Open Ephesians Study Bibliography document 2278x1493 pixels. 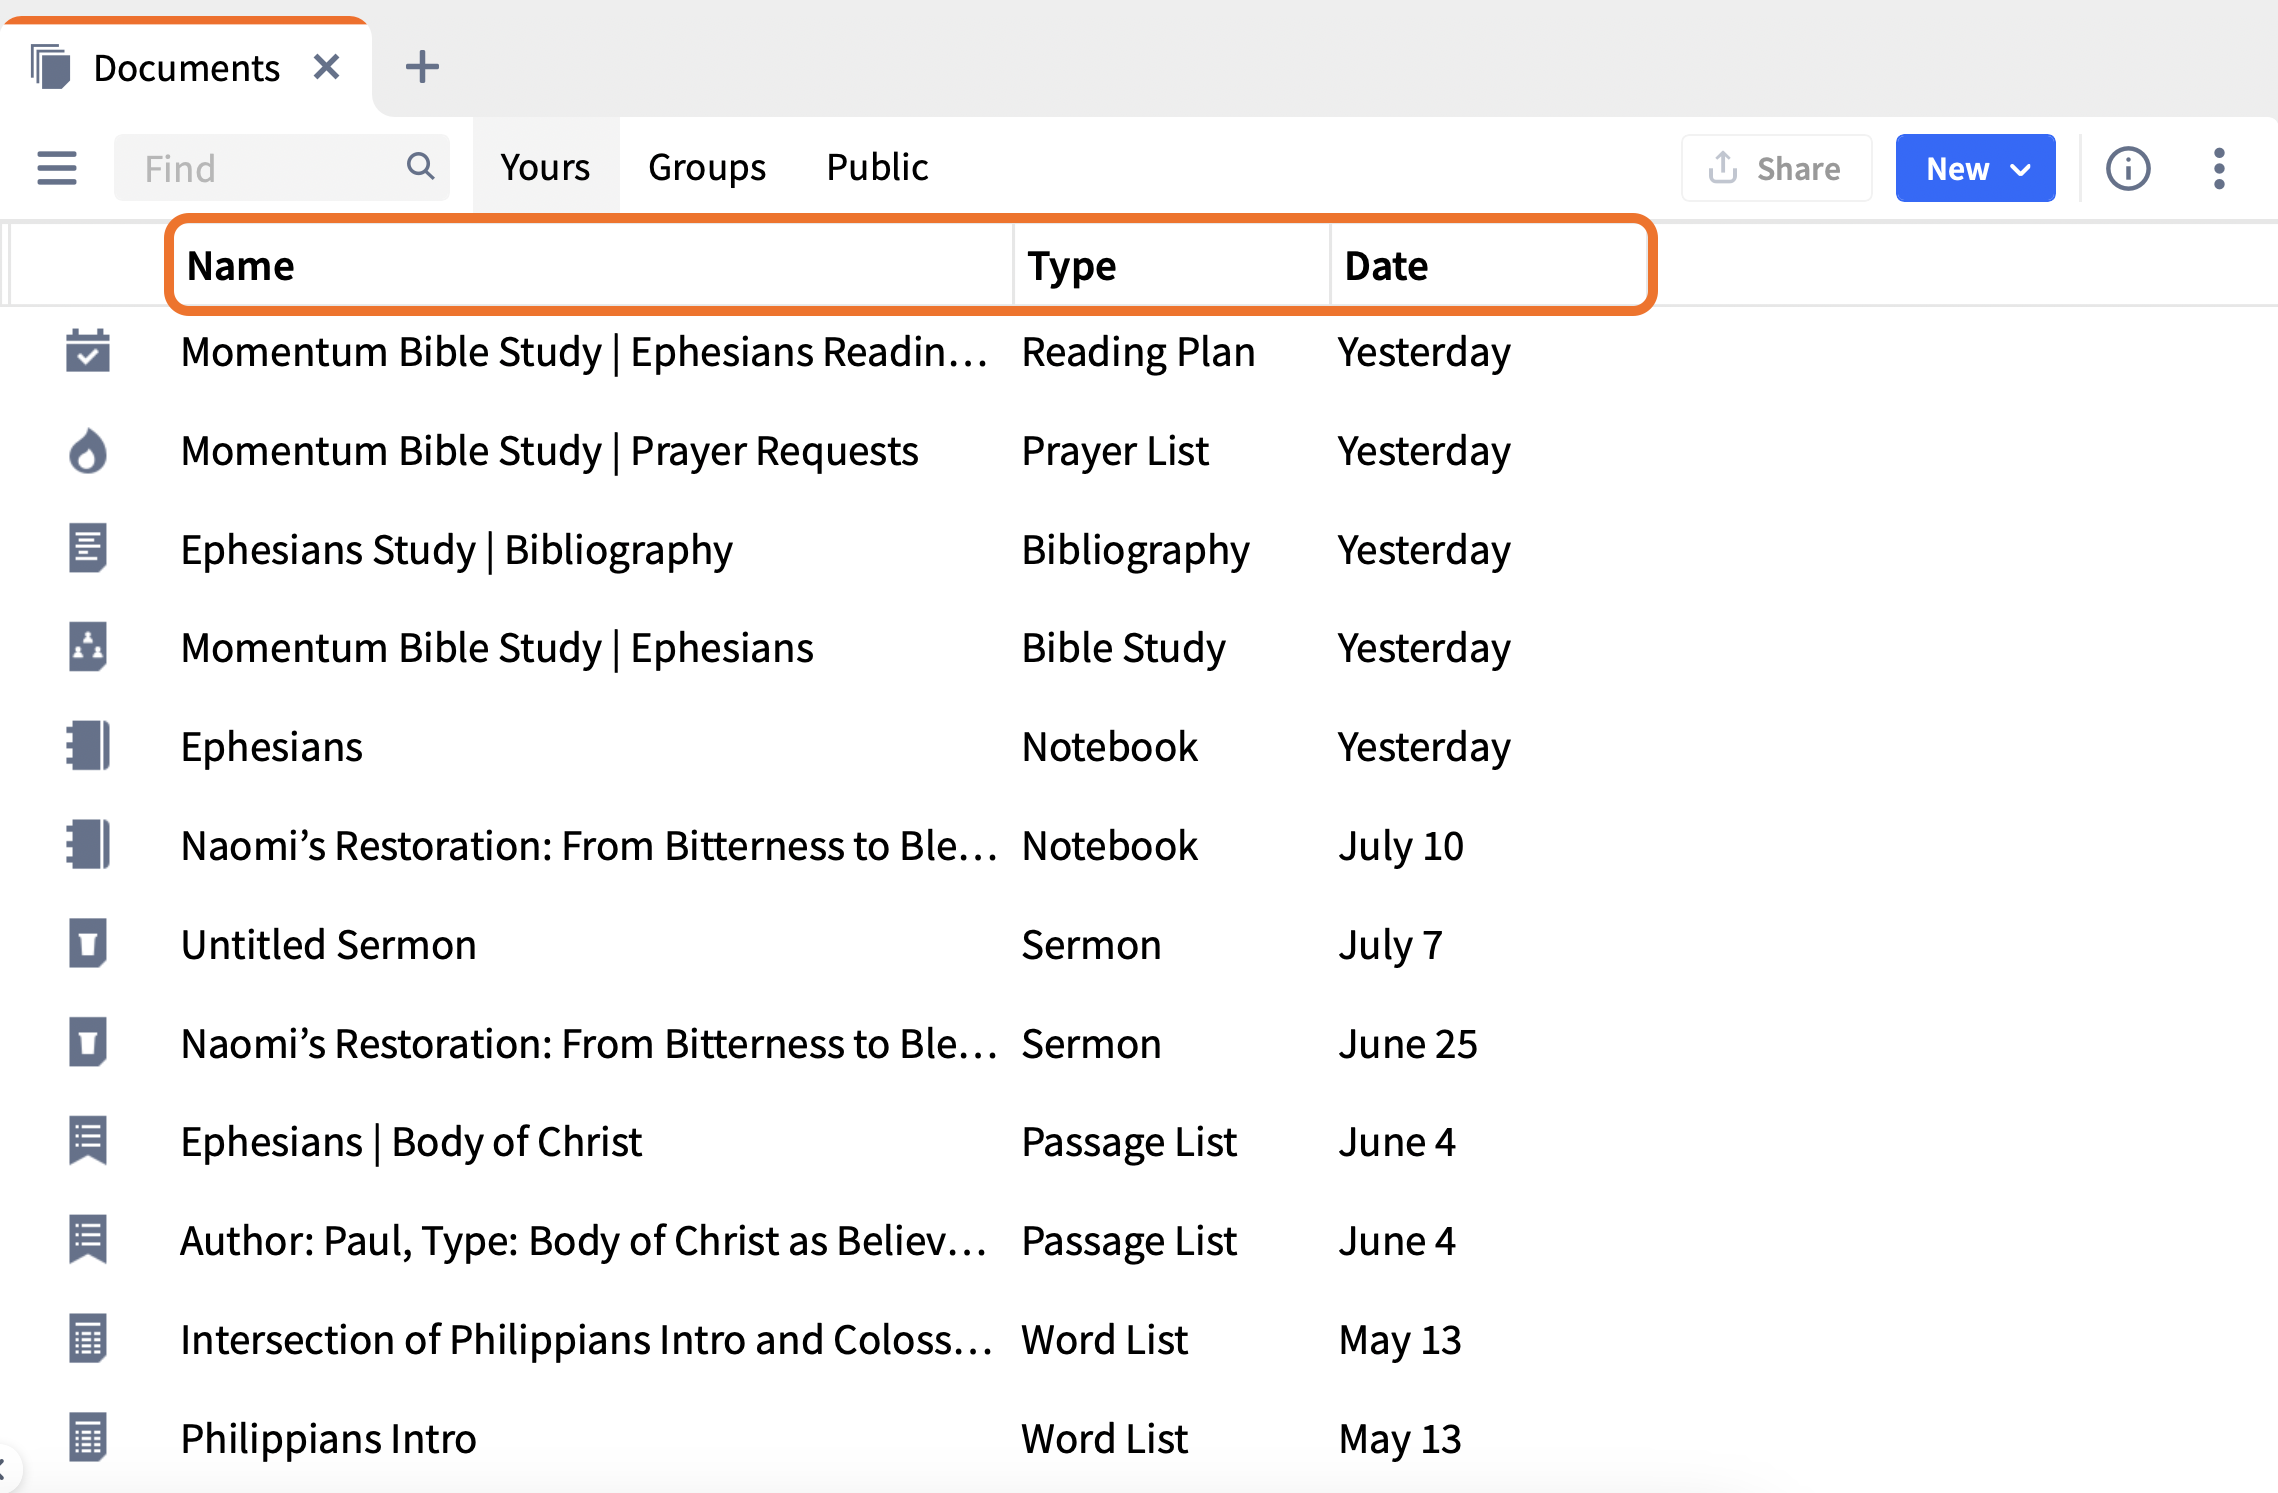click(x=456, y=549)
